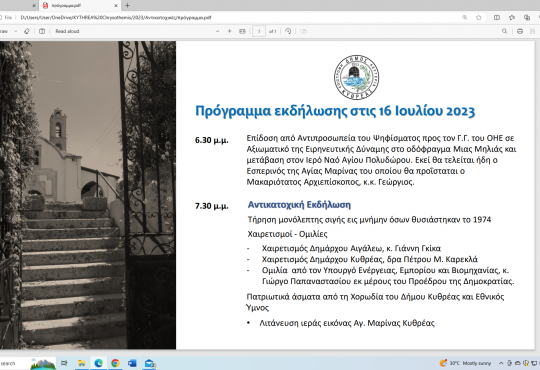Zoom out with the minus icon
Image resolution: width=540 pixels, height=370 pixels.
click(x=218, y=31)
